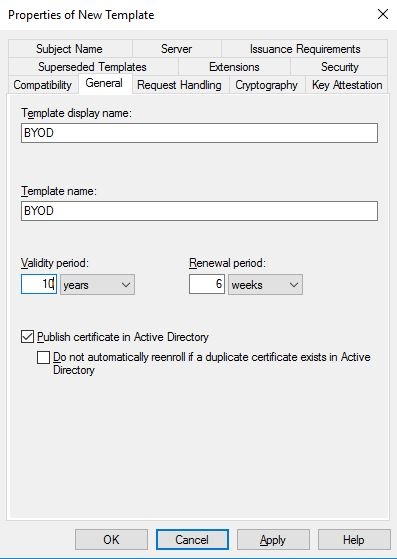
Task: Click the OK button
Action: click(111, 540)
